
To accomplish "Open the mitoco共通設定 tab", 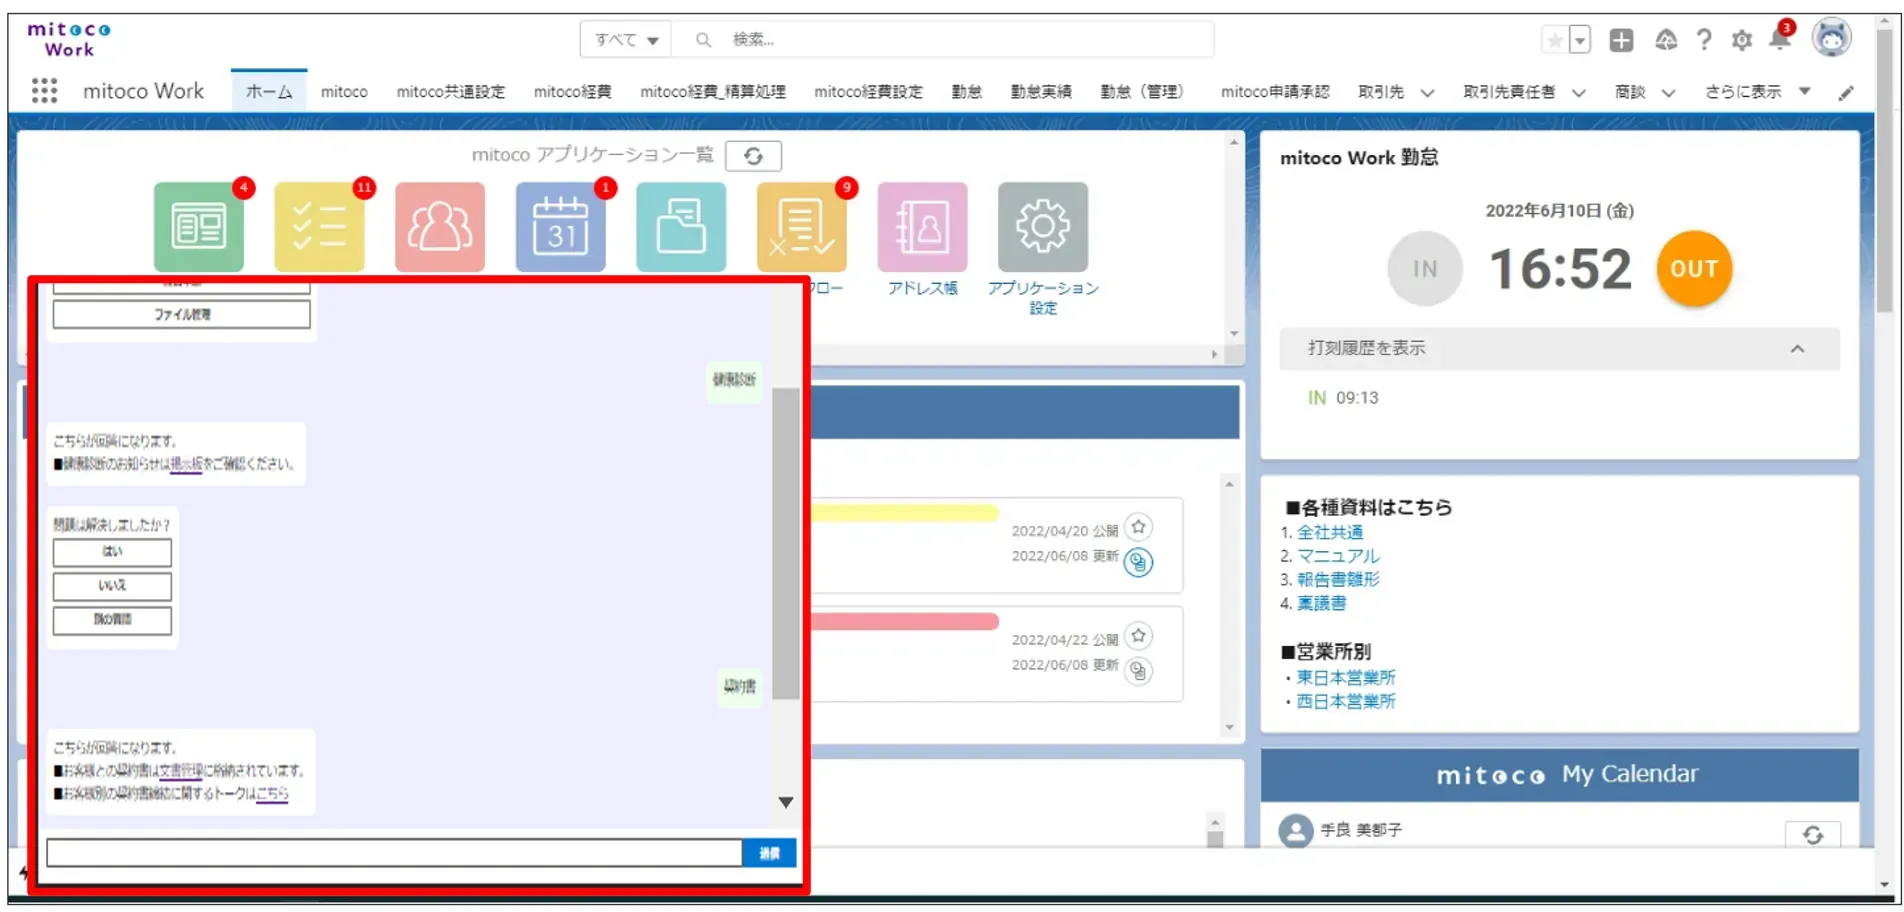I will [x=451, y=92].
